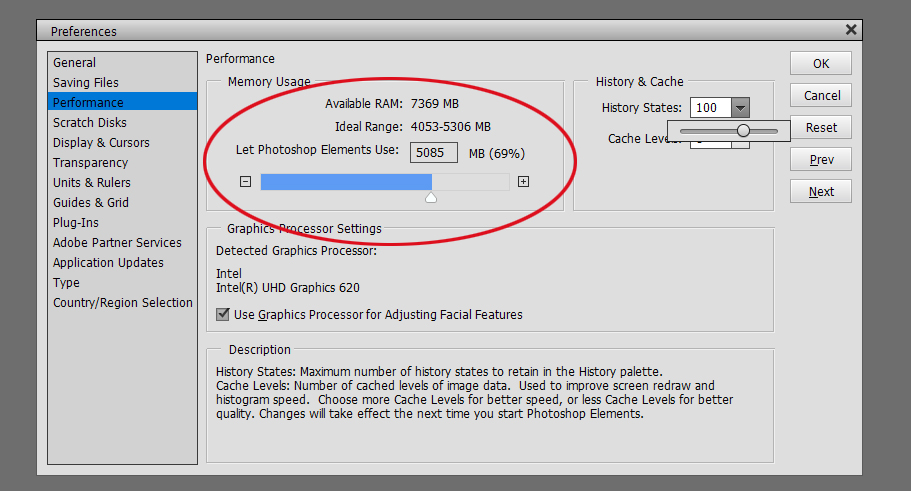911x491 pixels.
Task: Open Adobe Partner Services preferences
Action: [123, 243]
